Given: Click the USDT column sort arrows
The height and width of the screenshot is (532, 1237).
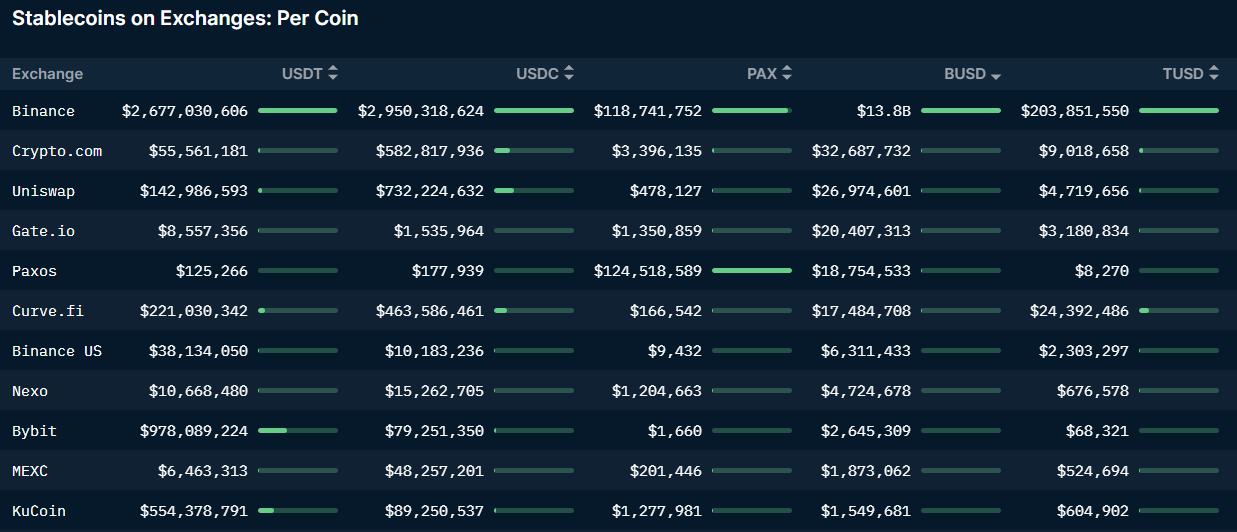Looking at the screenshot, I should [x=333, y=73].
